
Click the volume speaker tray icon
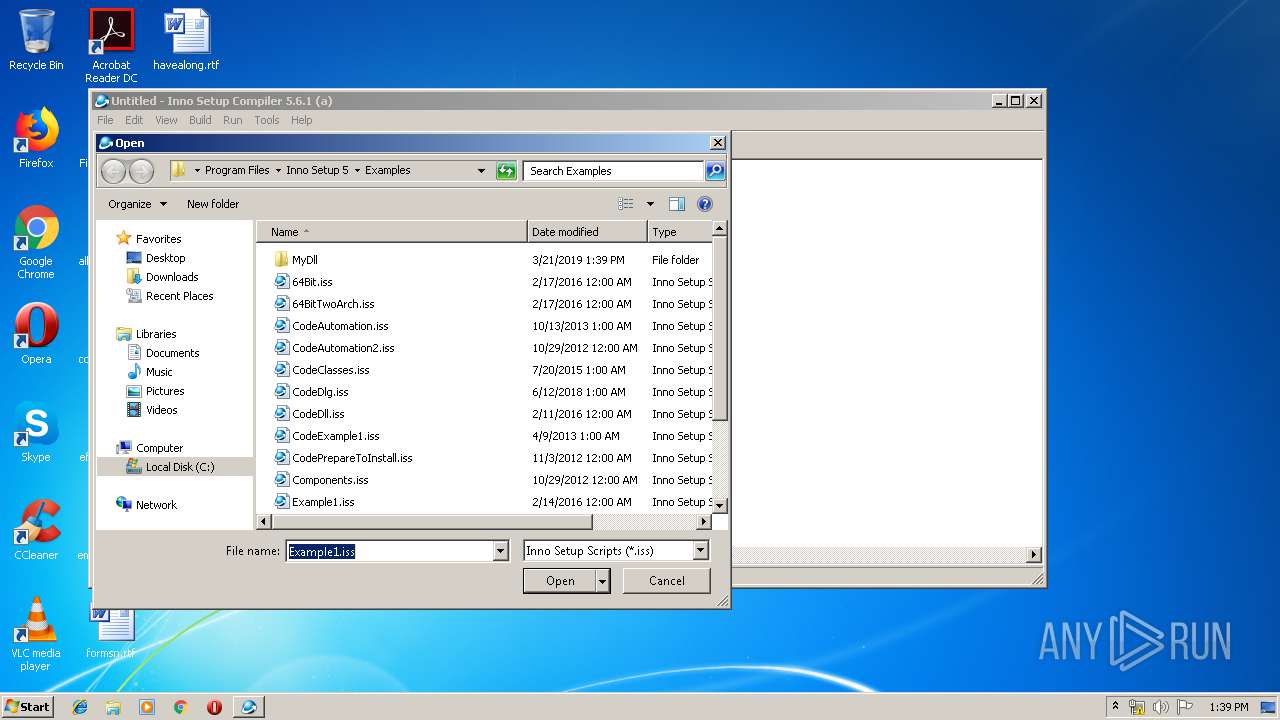[1160, 707]
